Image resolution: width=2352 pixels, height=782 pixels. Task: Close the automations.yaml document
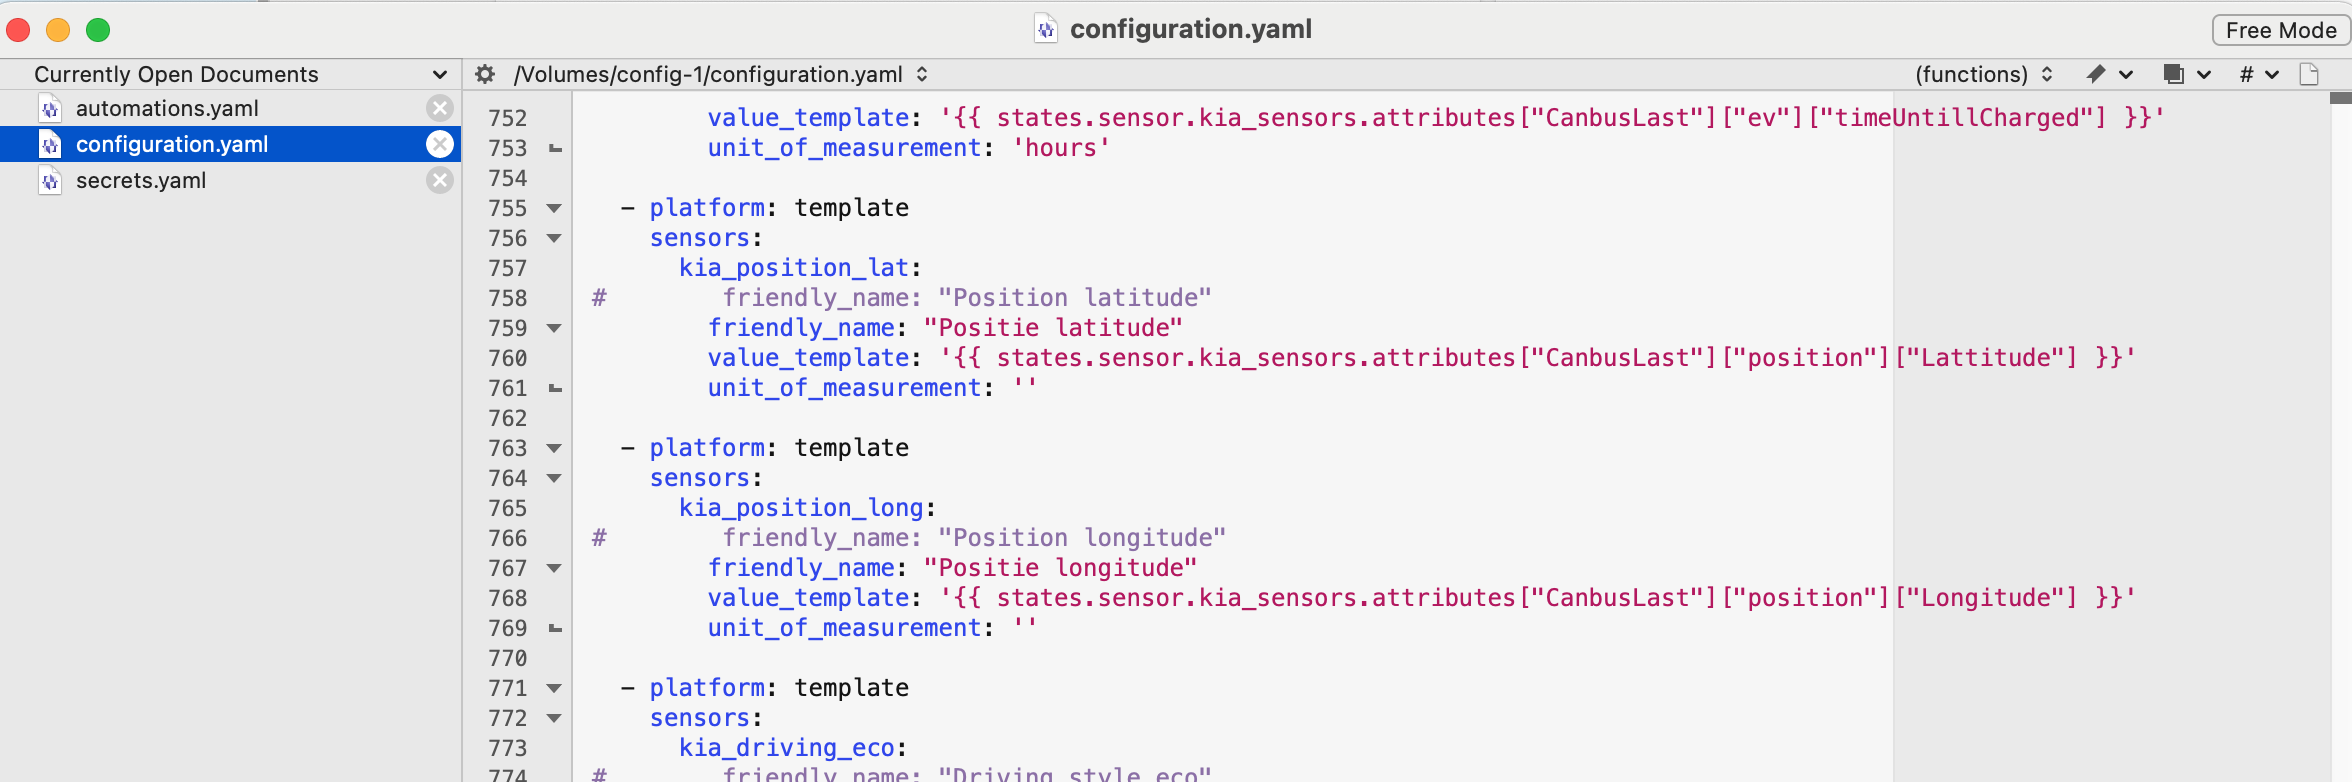440,108
